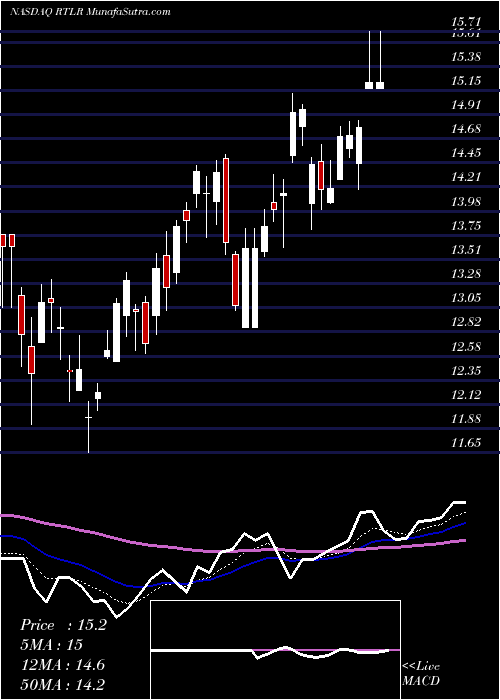500x700 pixels.
Task: Click the 50MA : 14.2 readout
Action: pos(62,684)
